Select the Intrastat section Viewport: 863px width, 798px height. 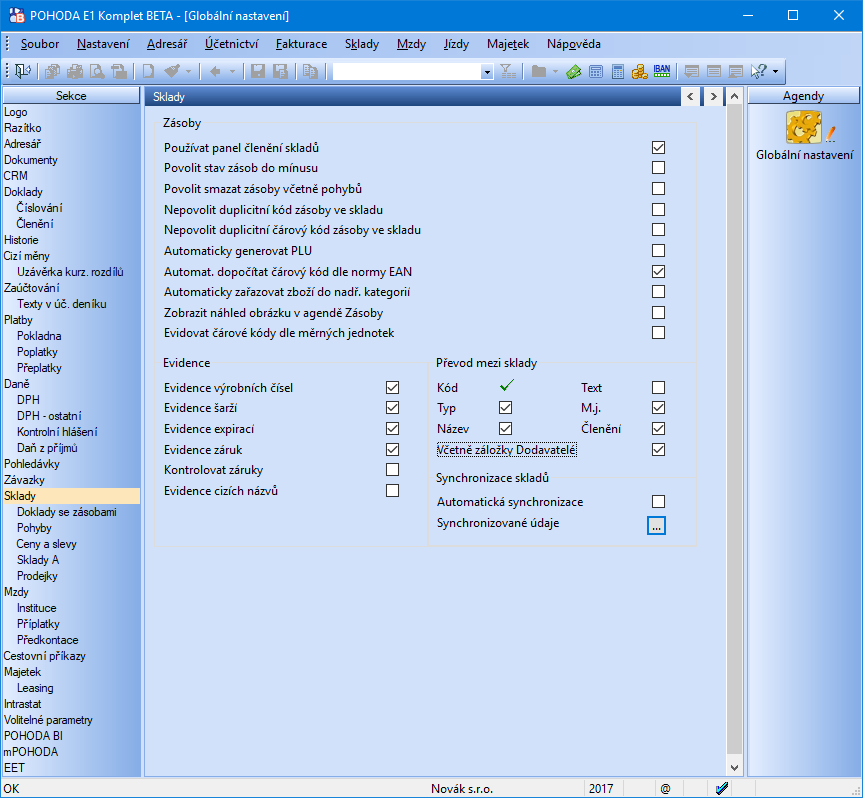click(x=23, y=704)
